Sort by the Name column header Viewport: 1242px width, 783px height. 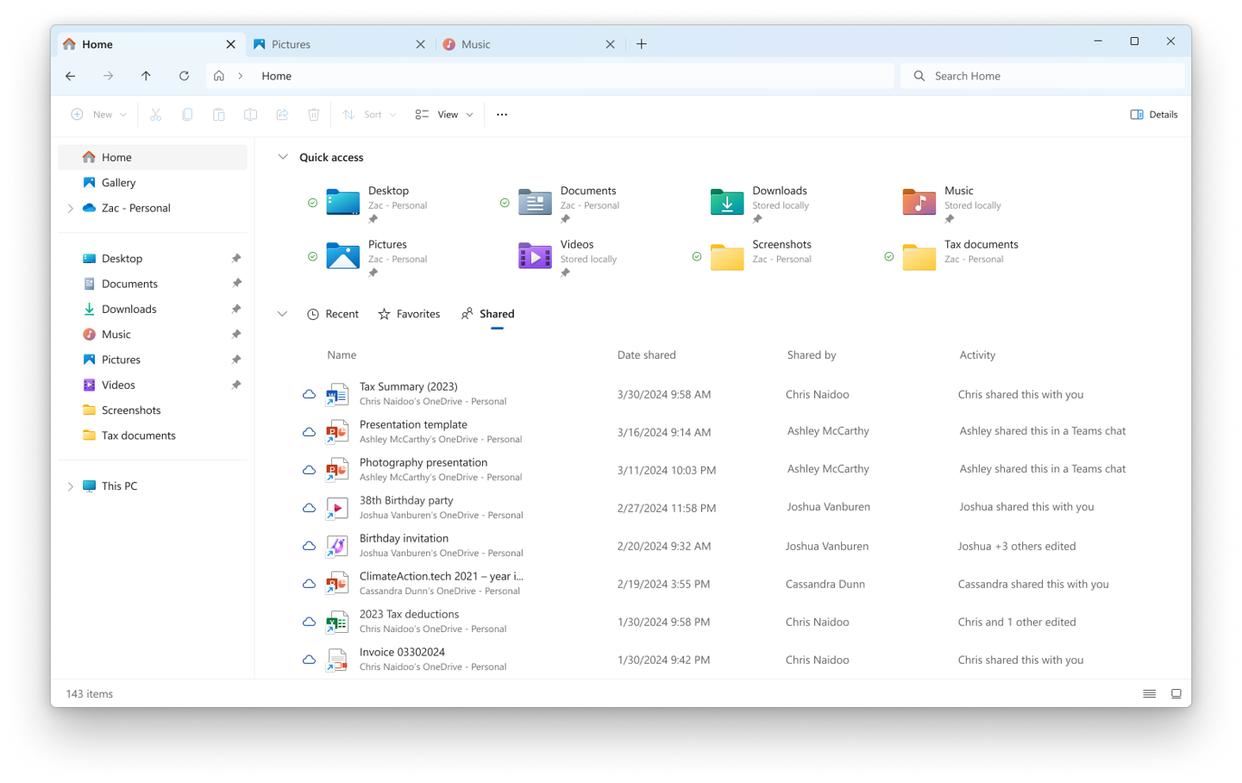pyautogui.click(x=342, y=355)
